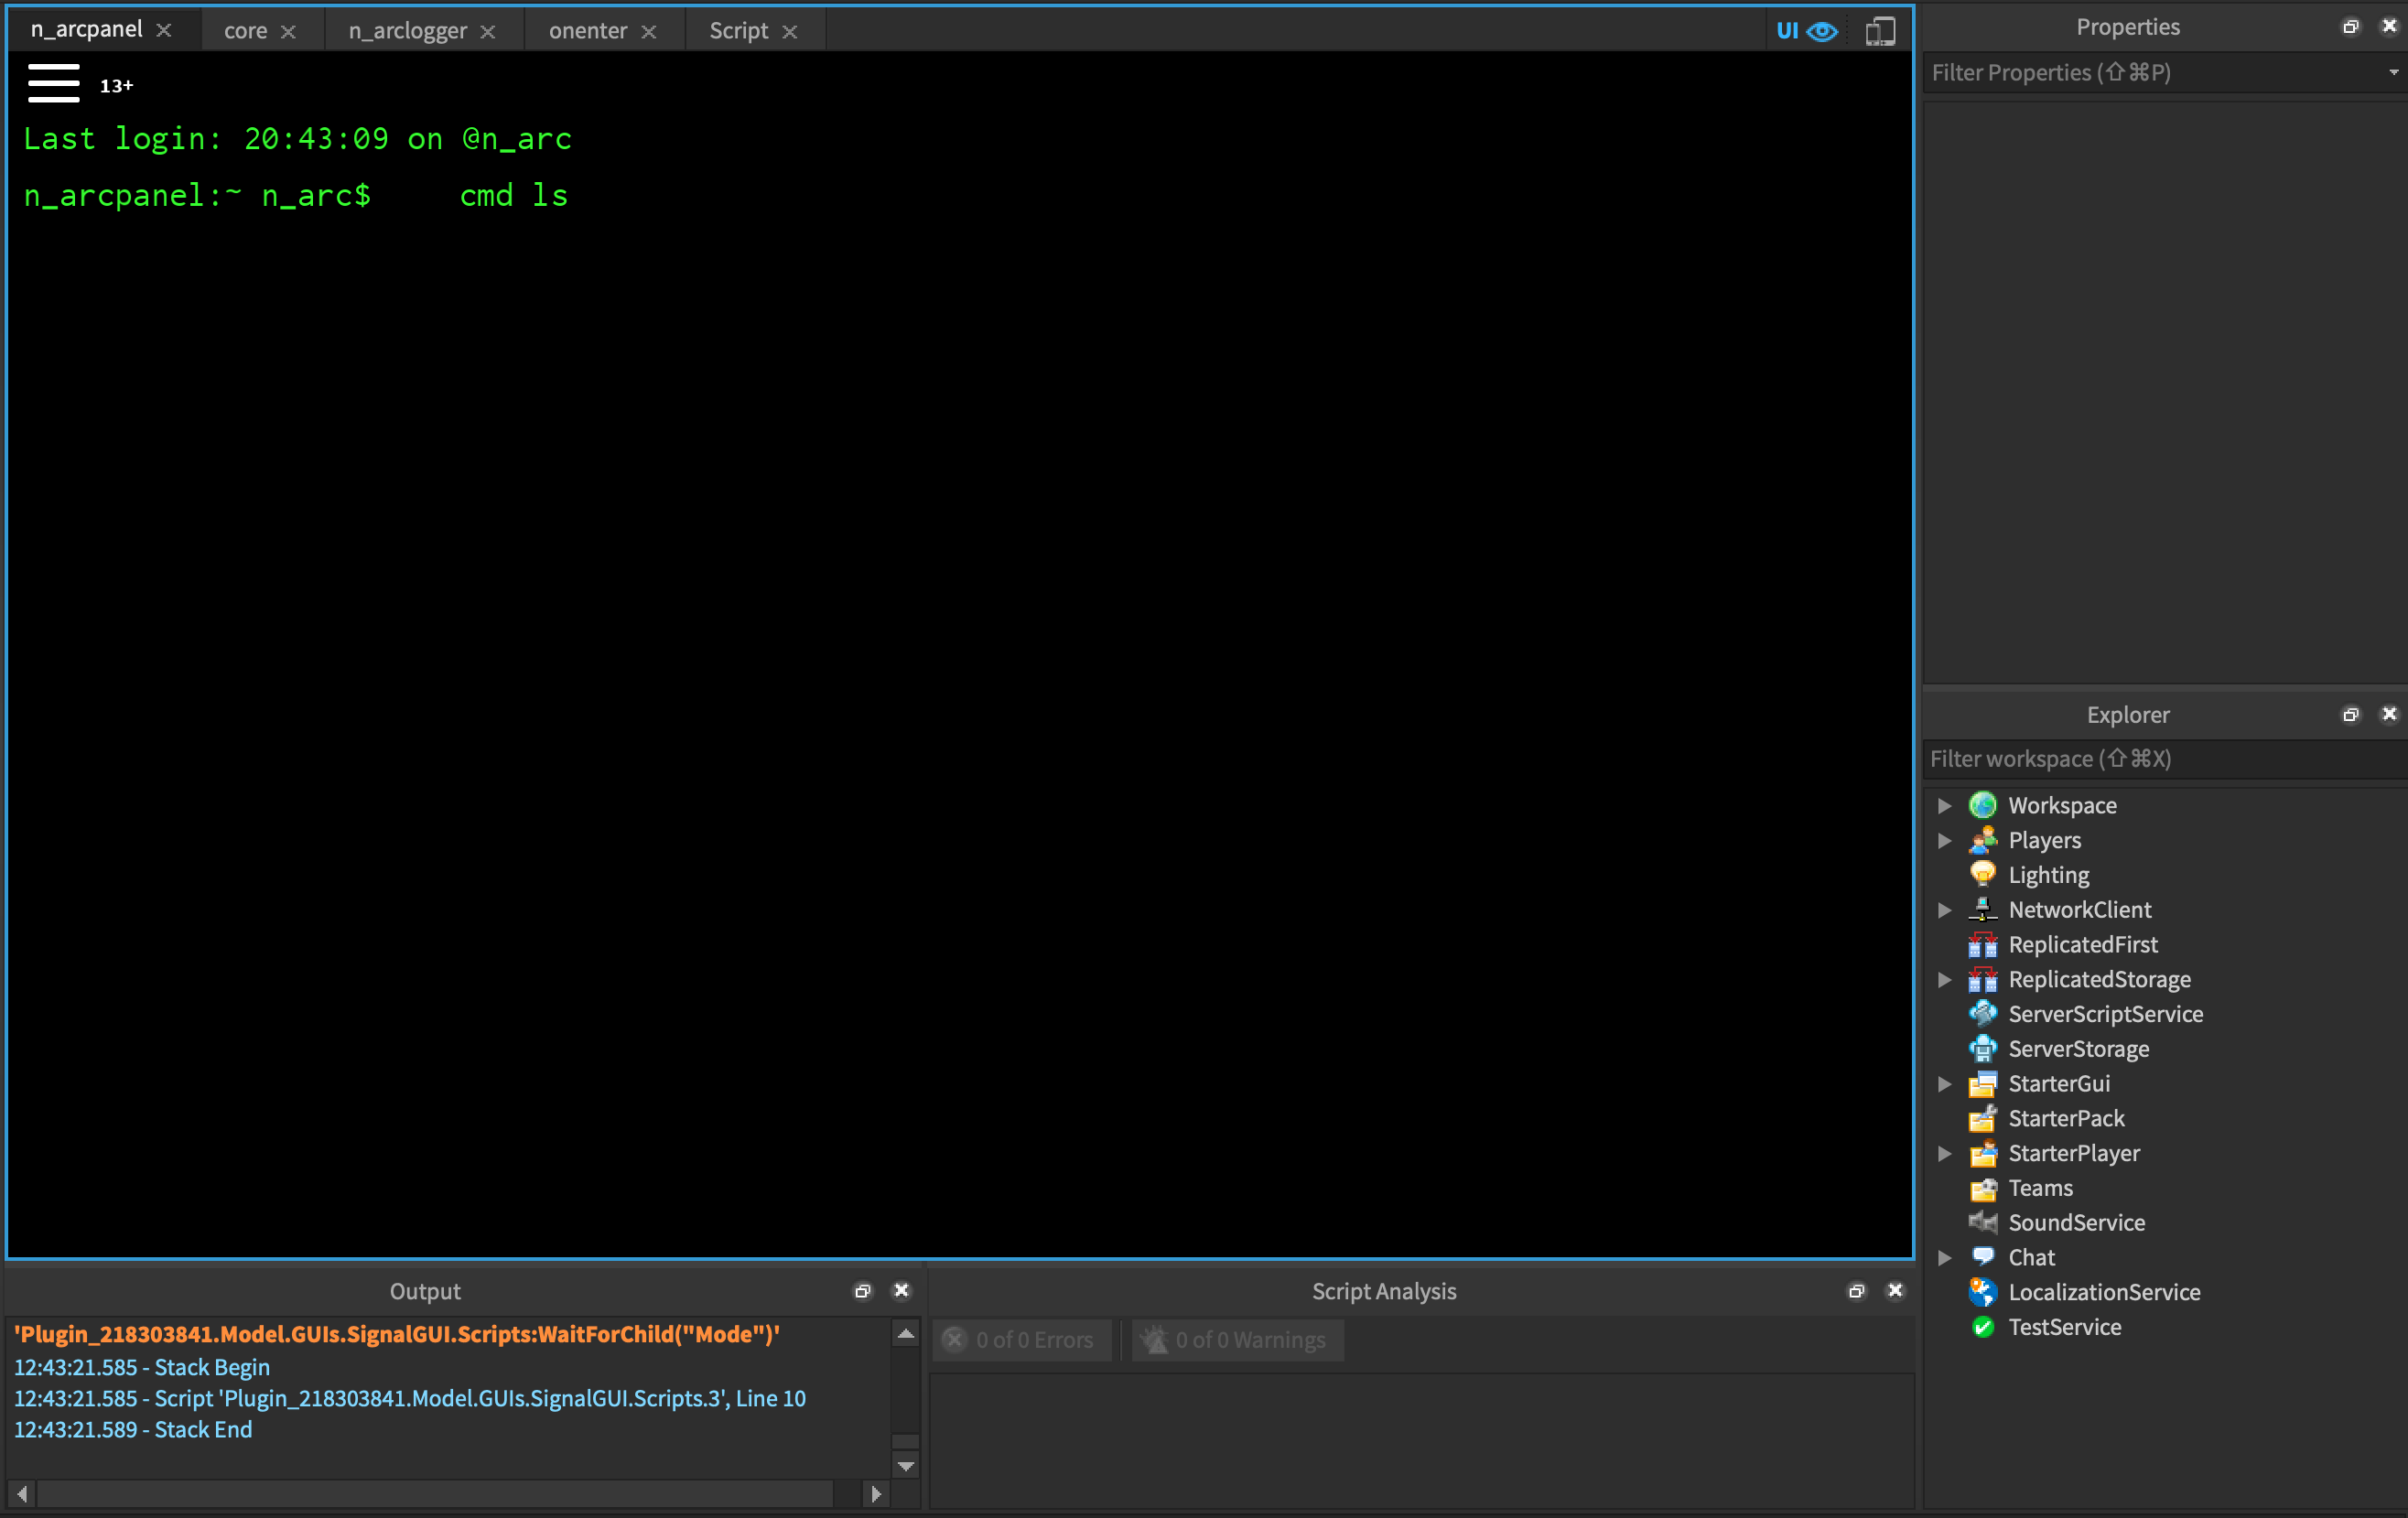Click the orange WaitForChild error line
This screenshot has height=1518, width=2408.
(x=397, y=1335)
